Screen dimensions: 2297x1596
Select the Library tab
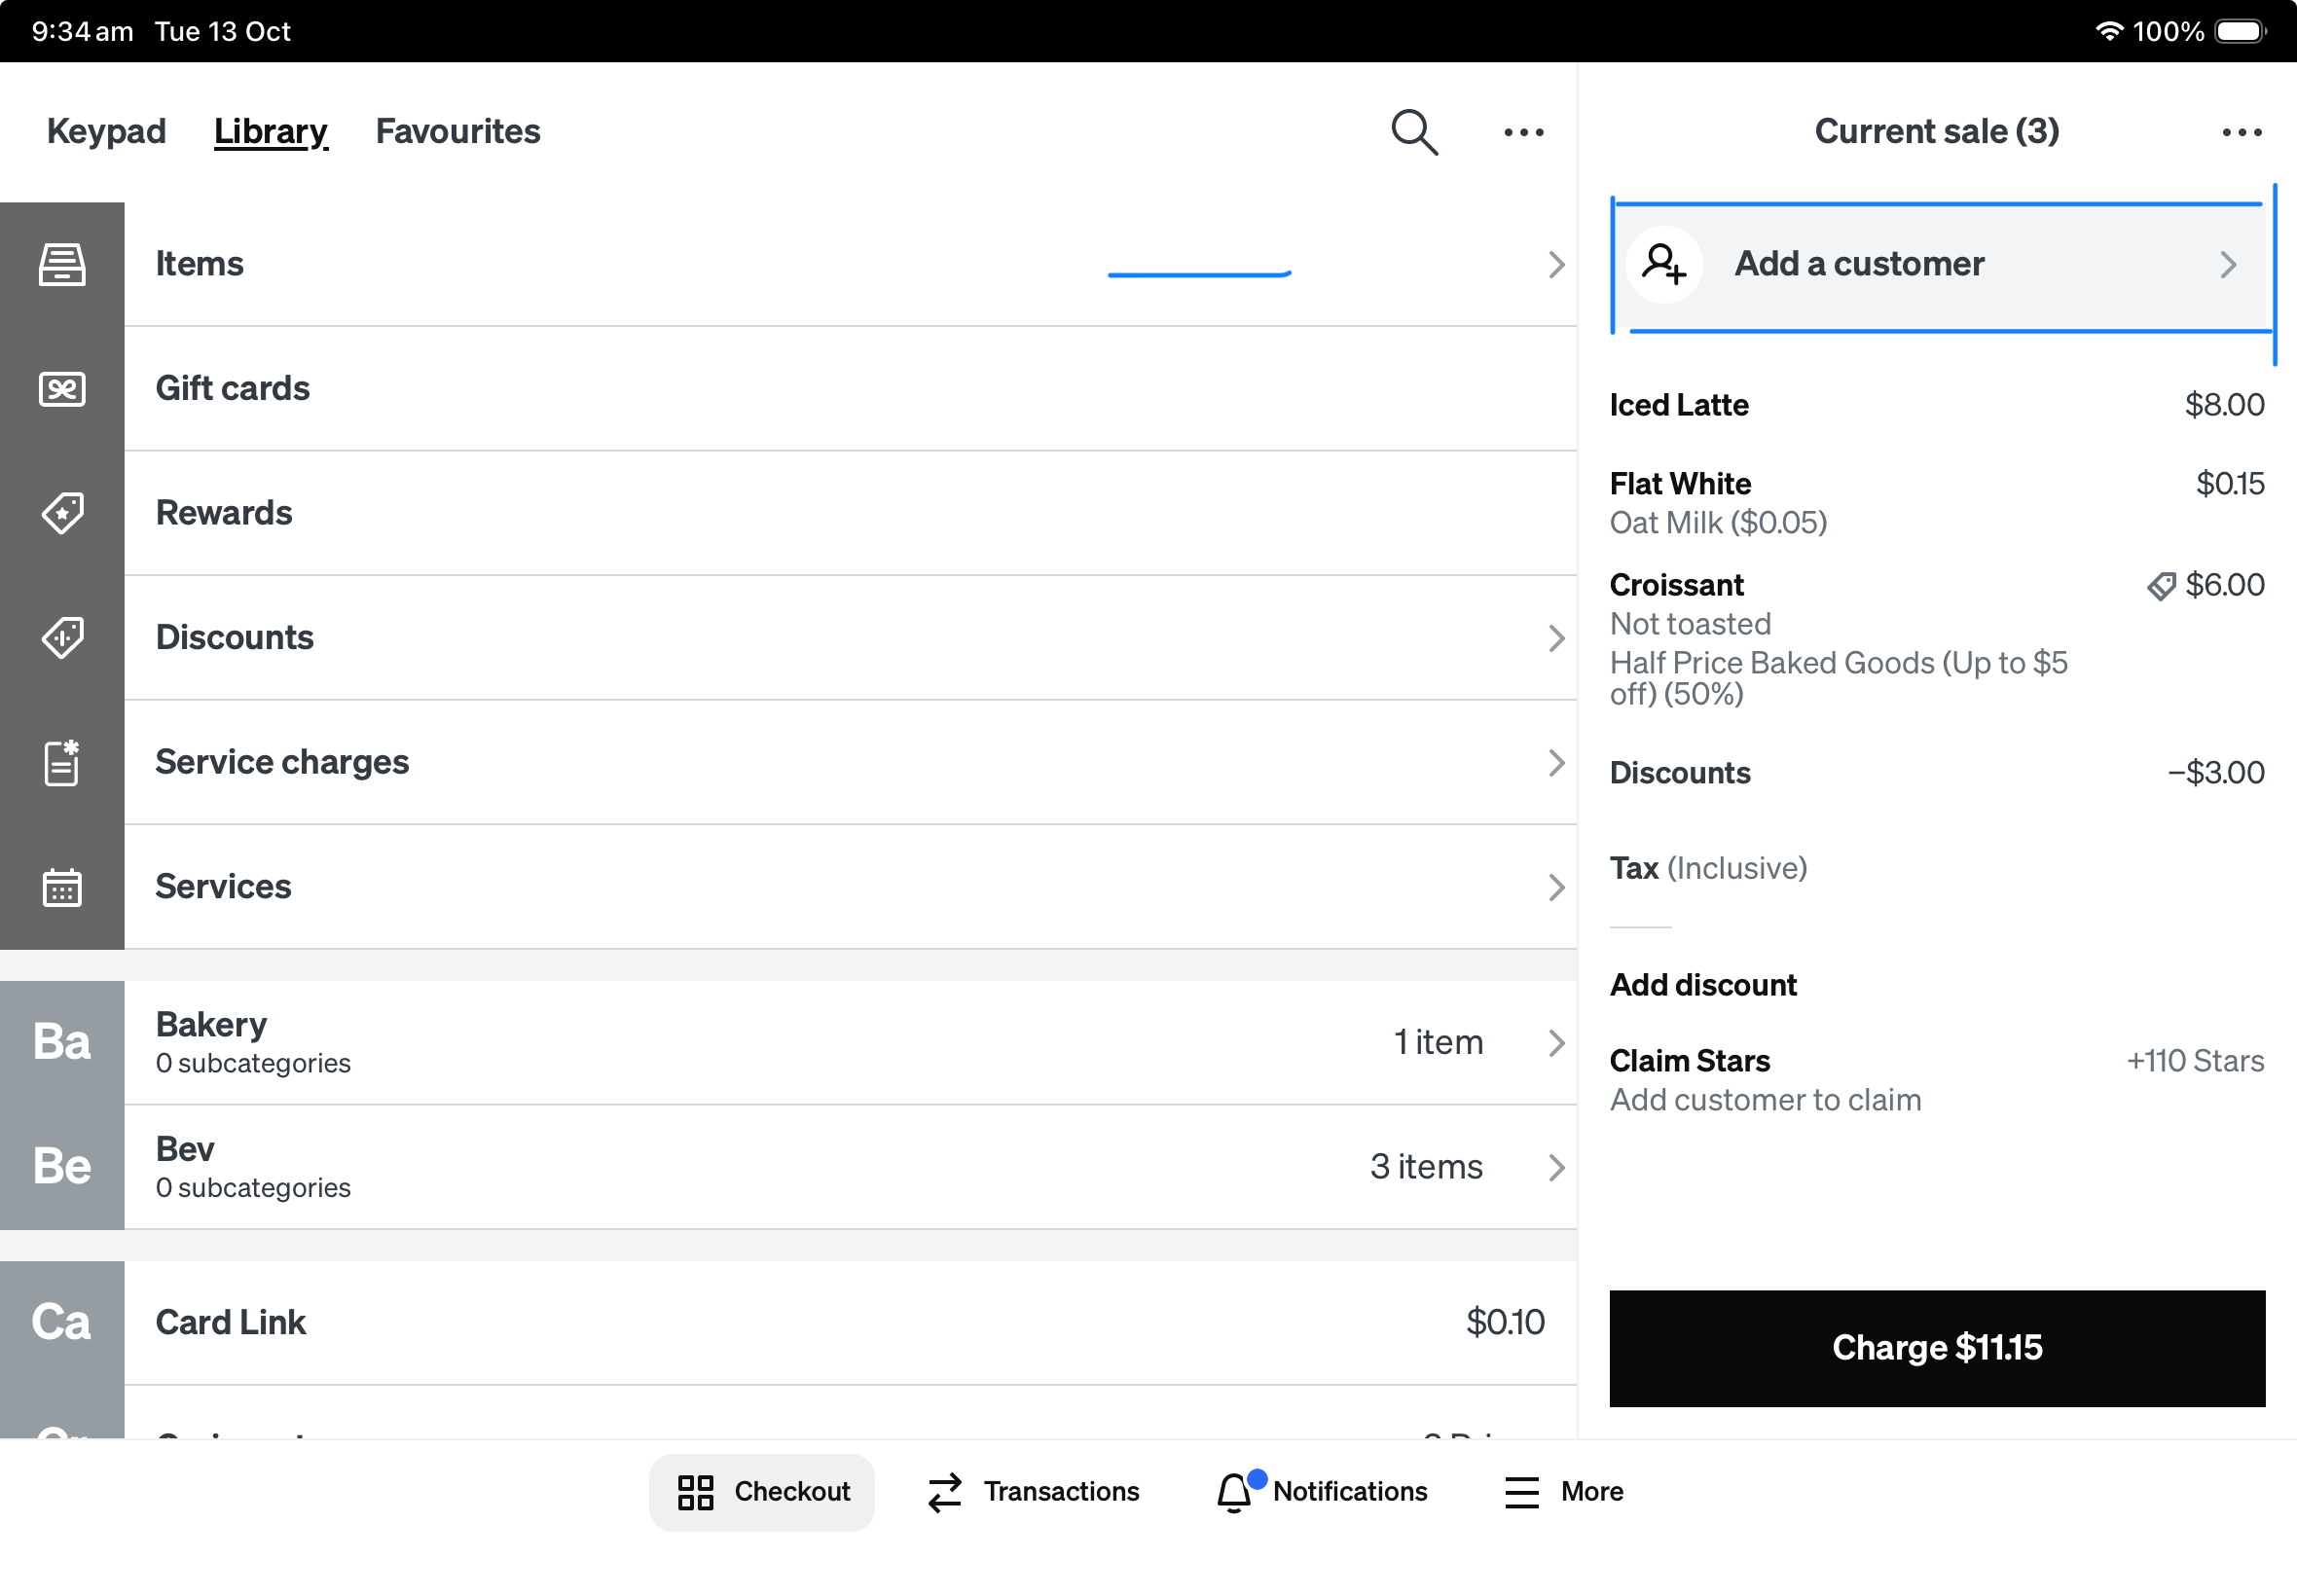[x=270, y=132]
